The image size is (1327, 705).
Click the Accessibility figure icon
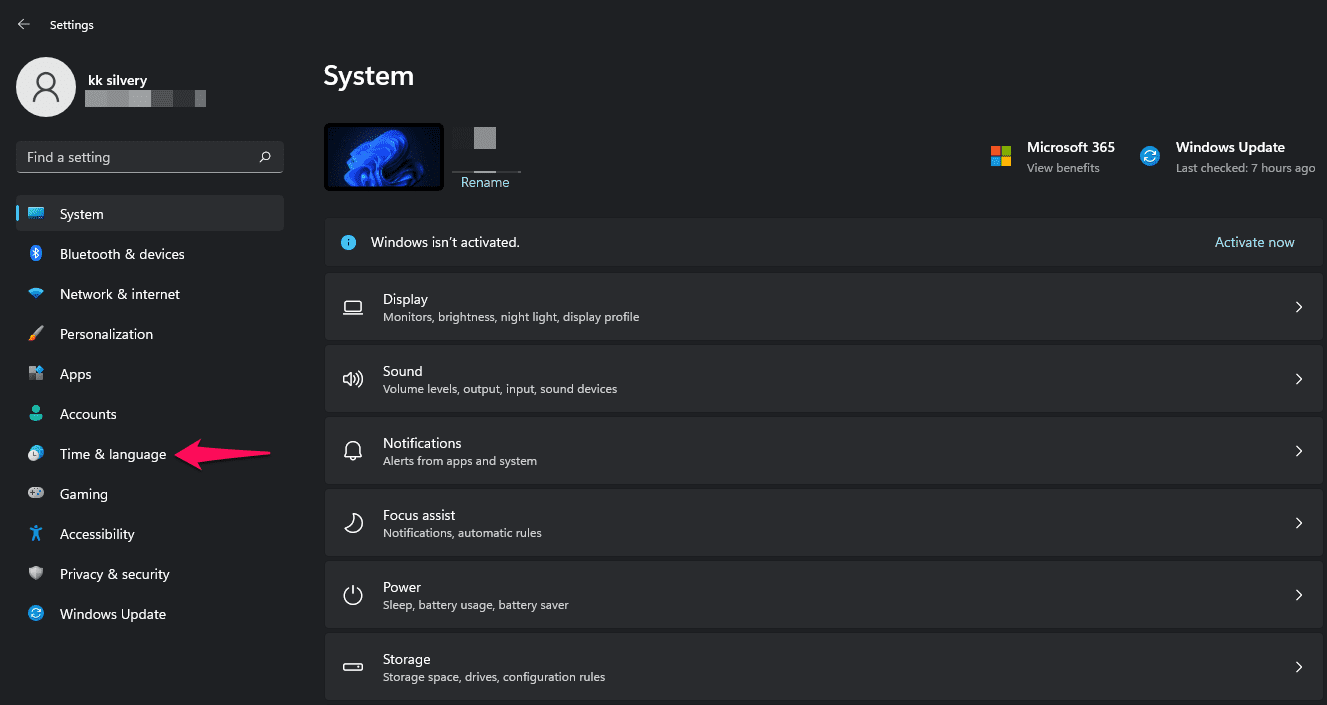[x=36, y=534]
